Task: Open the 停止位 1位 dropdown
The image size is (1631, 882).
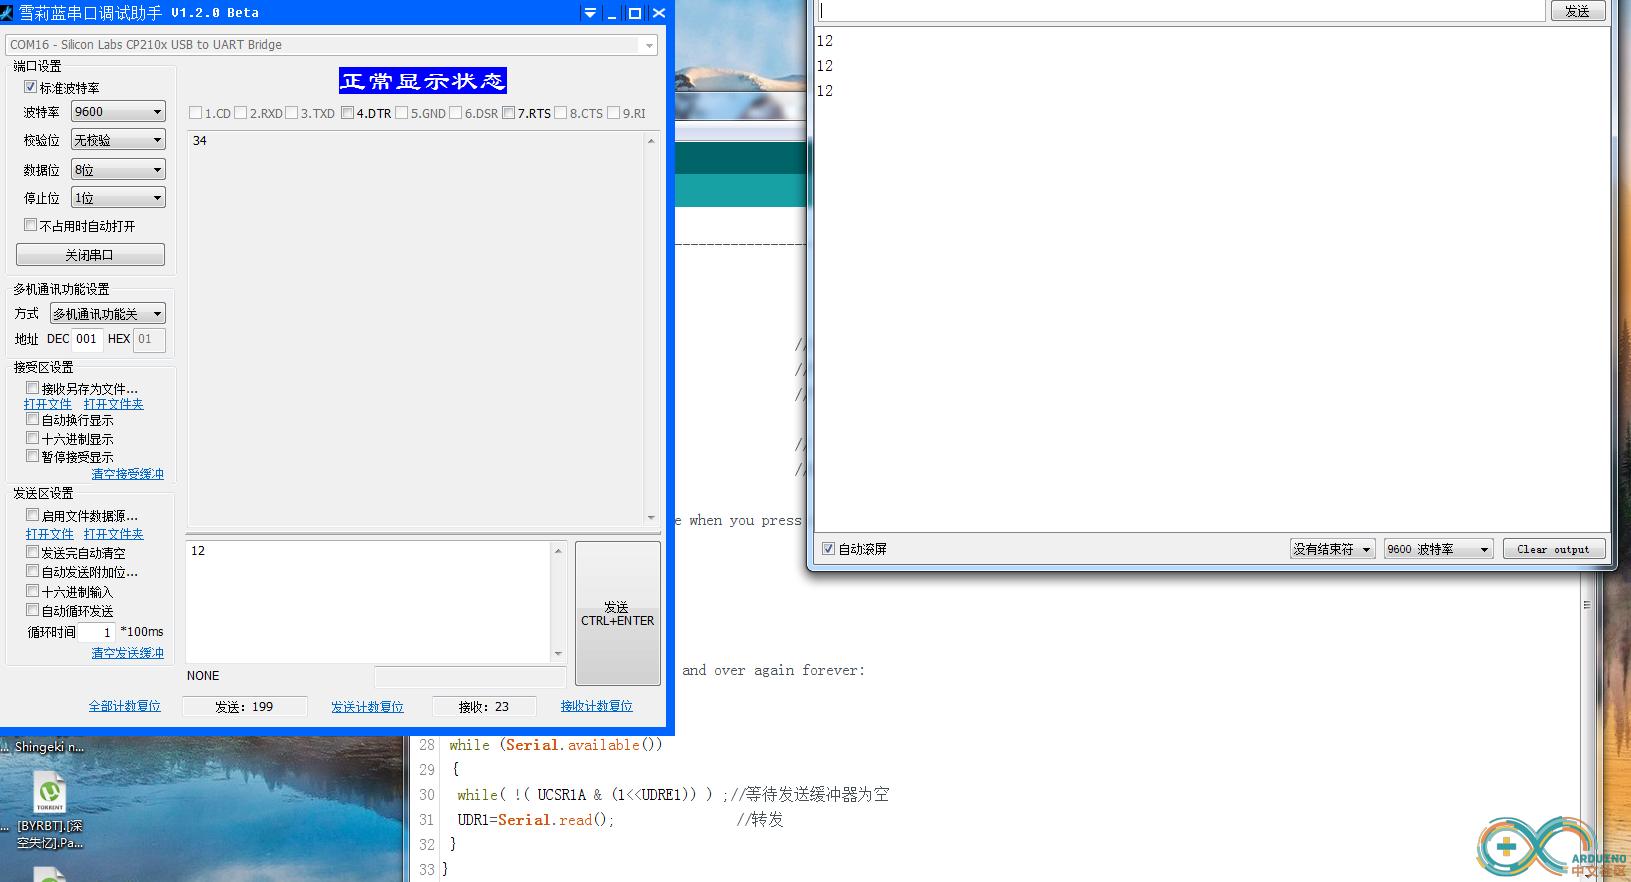Action: tap(118, 198)
